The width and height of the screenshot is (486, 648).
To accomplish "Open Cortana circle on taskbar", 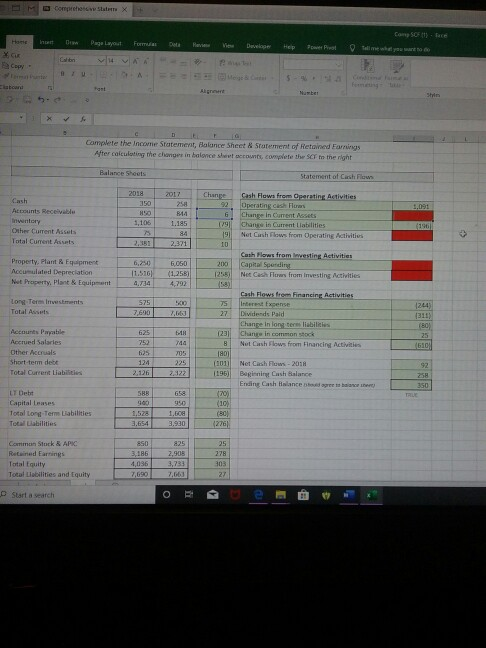I will pyautogui.click(x=166, y=495).
